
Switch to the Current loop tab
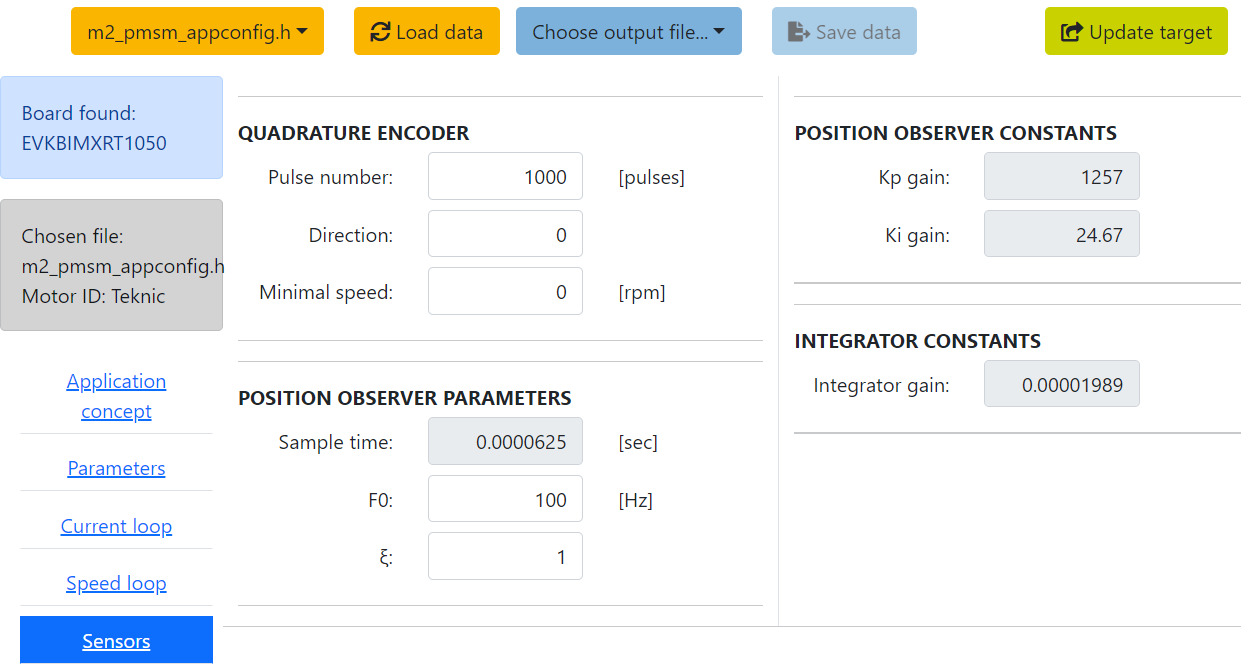coord(116,526)
